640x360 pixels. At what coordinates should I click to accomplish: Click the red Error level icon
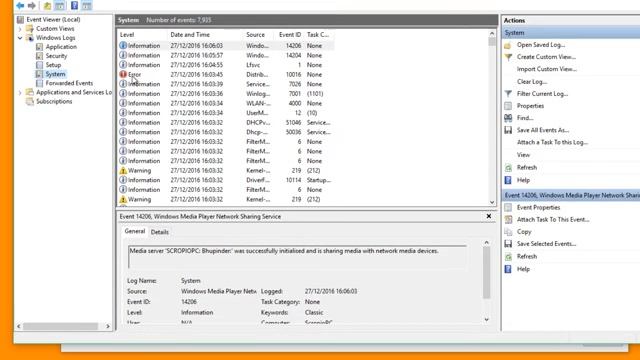pyautogui.click(x=123, y=74)
